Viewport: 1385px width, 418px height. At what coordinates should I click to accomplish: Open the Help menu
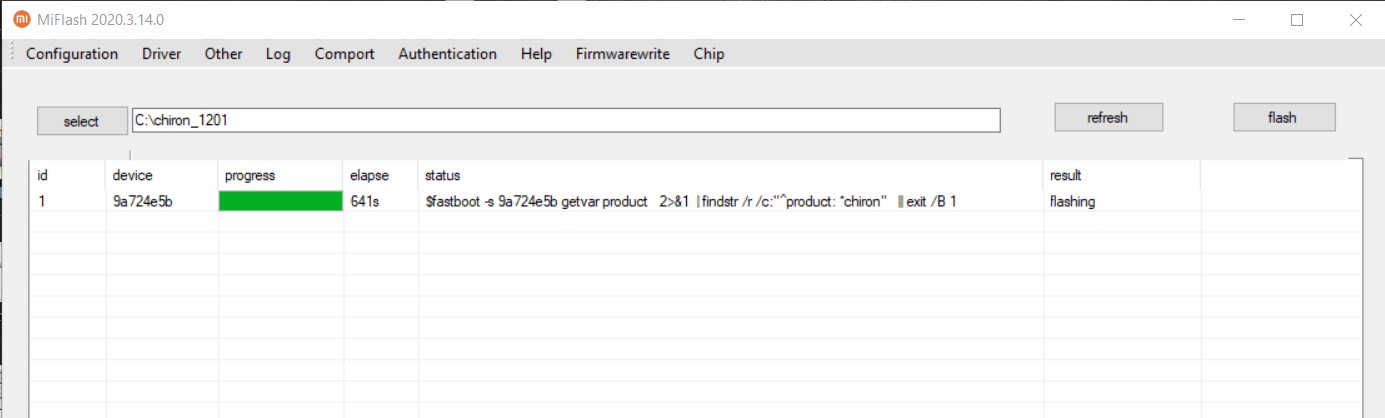tap(536, 54)
